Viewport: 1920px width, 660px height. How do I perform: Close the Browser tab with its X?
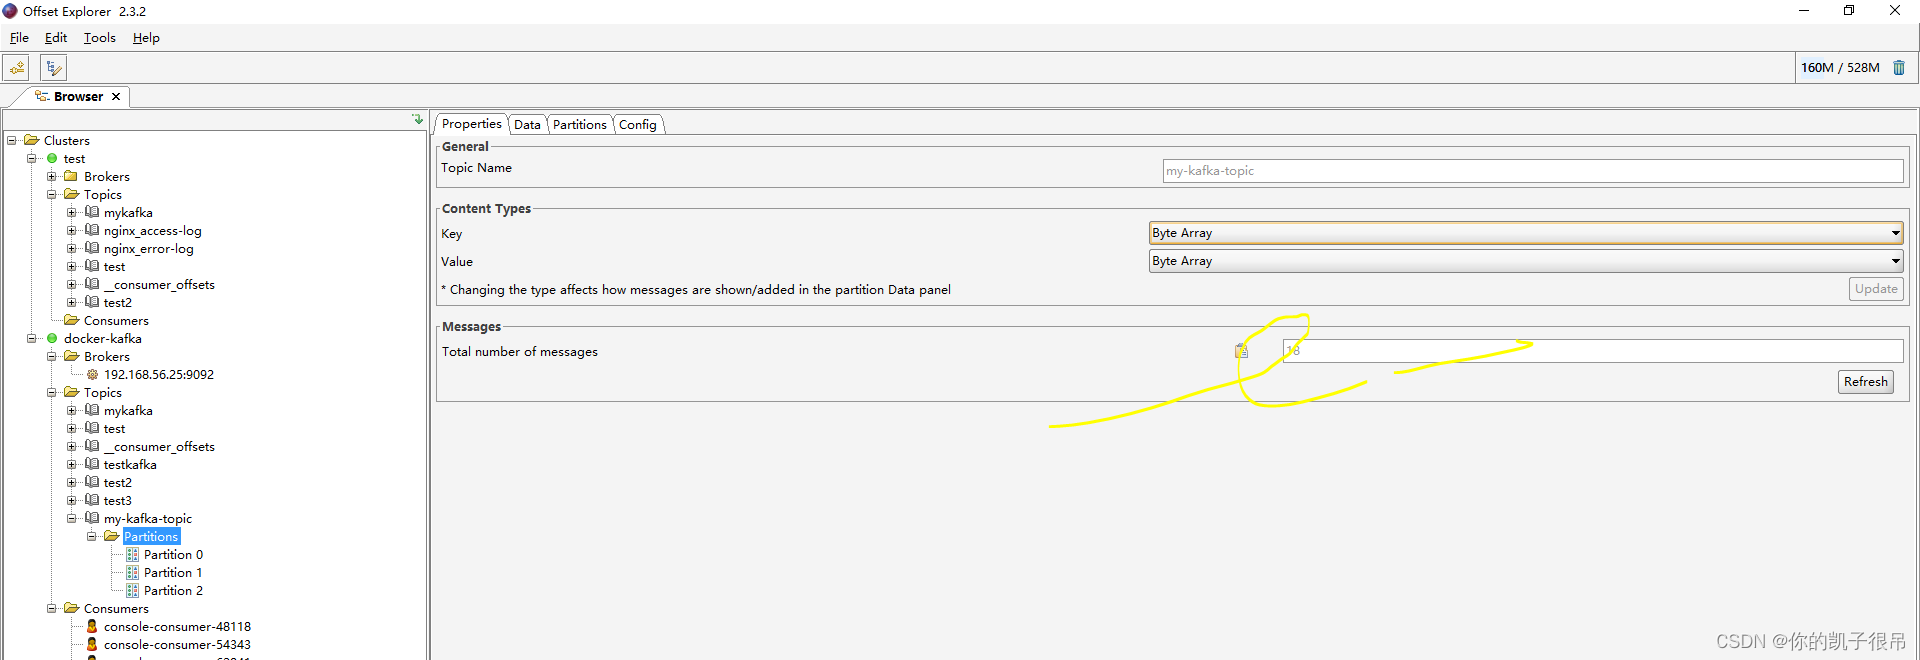click(x=116, y=97)
